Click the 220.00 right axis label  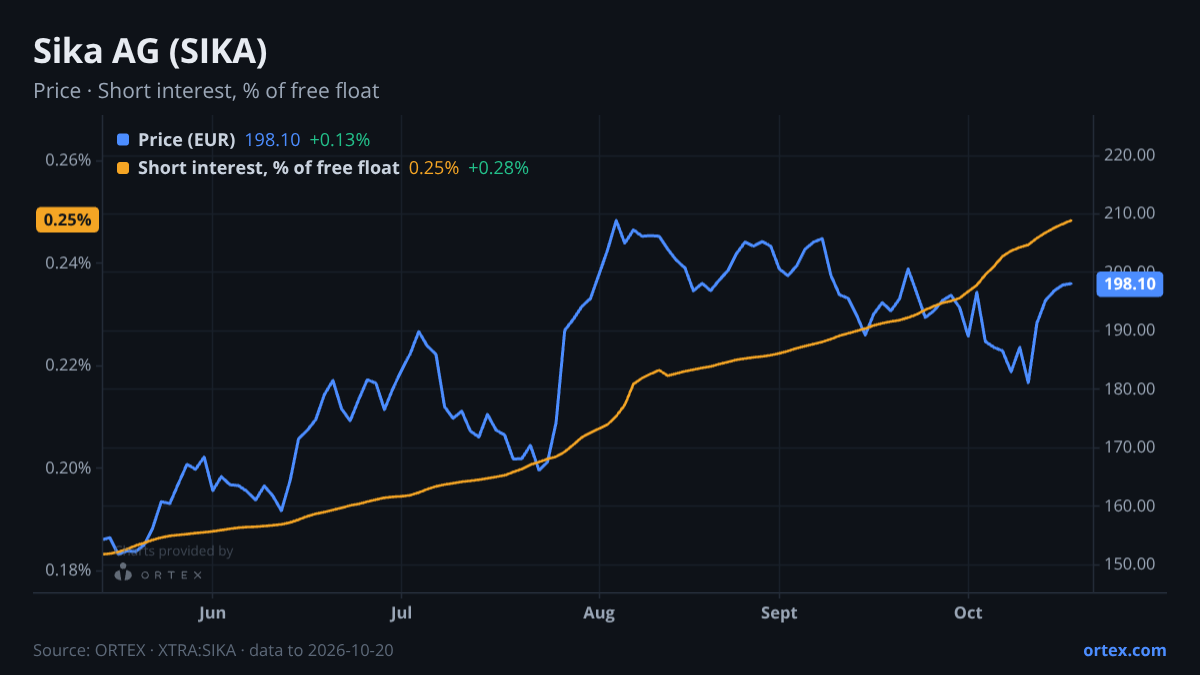point(1132,155)
